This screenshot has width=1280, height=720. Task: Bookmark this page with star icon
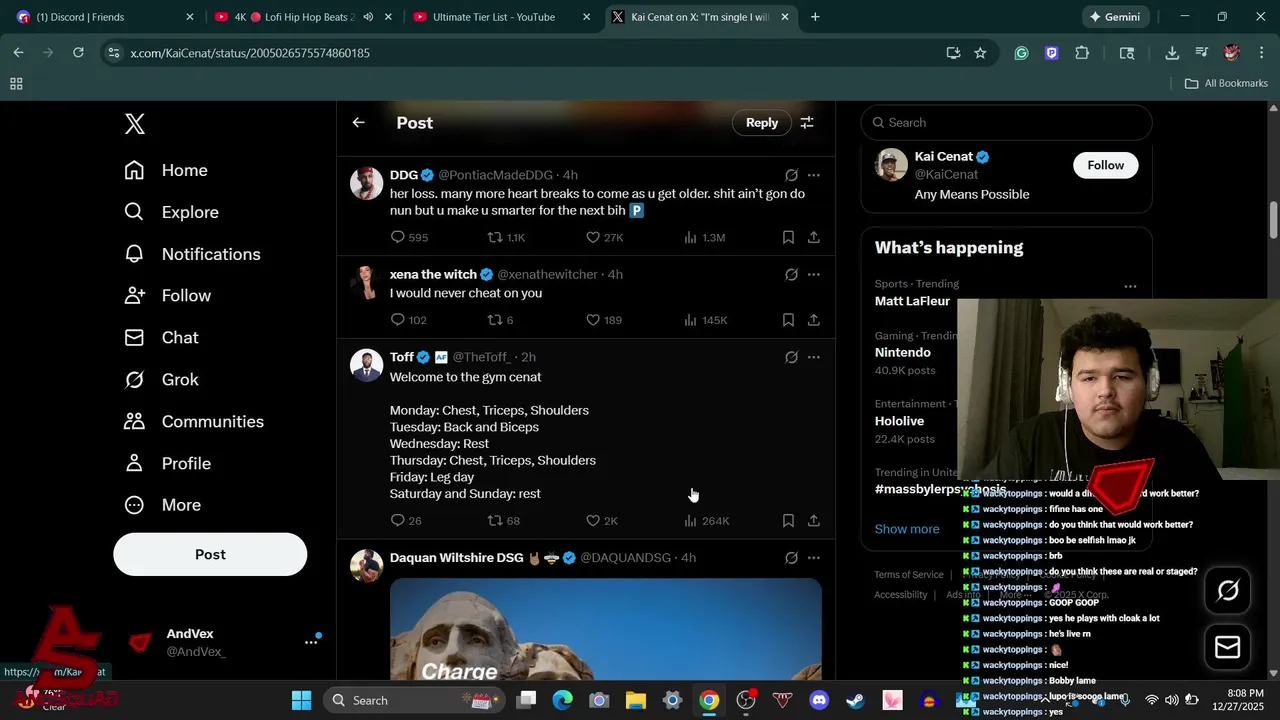(x=980, y=53)
